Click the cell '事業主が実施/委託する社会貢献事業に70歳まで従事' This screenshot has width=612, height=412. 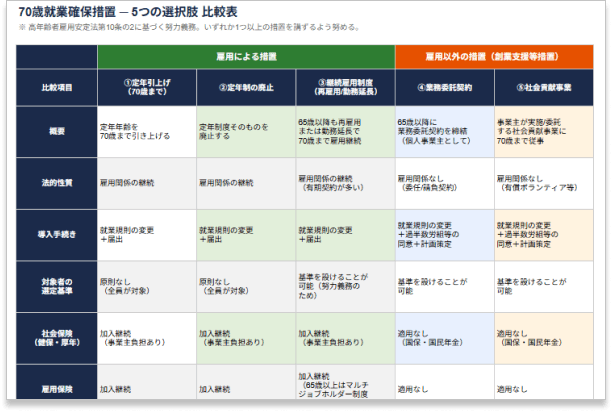pyautogui.click(x=544, y=132)
